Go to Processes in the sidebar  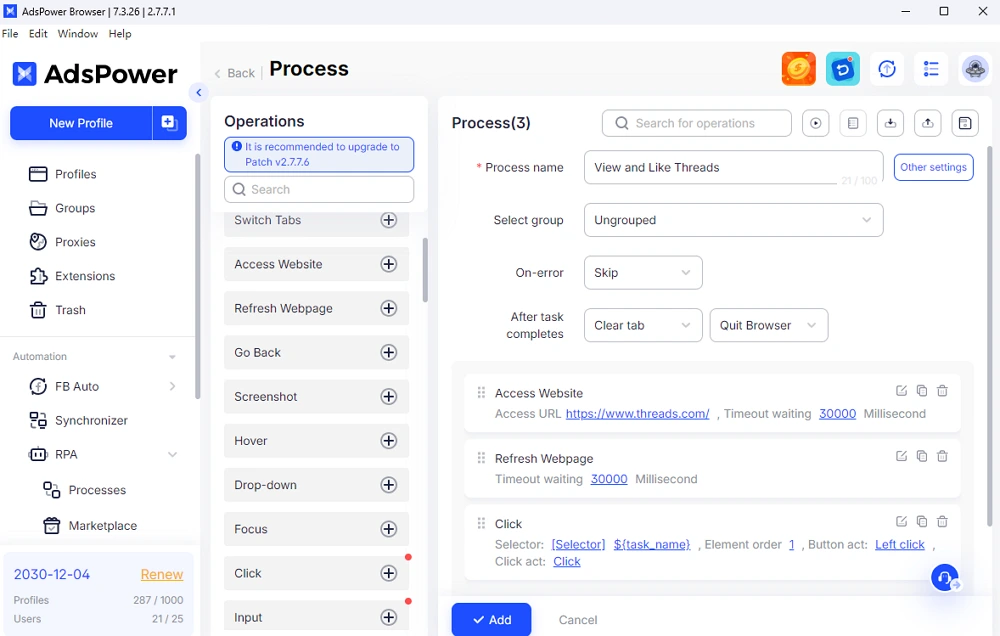[x=97, y=490]
